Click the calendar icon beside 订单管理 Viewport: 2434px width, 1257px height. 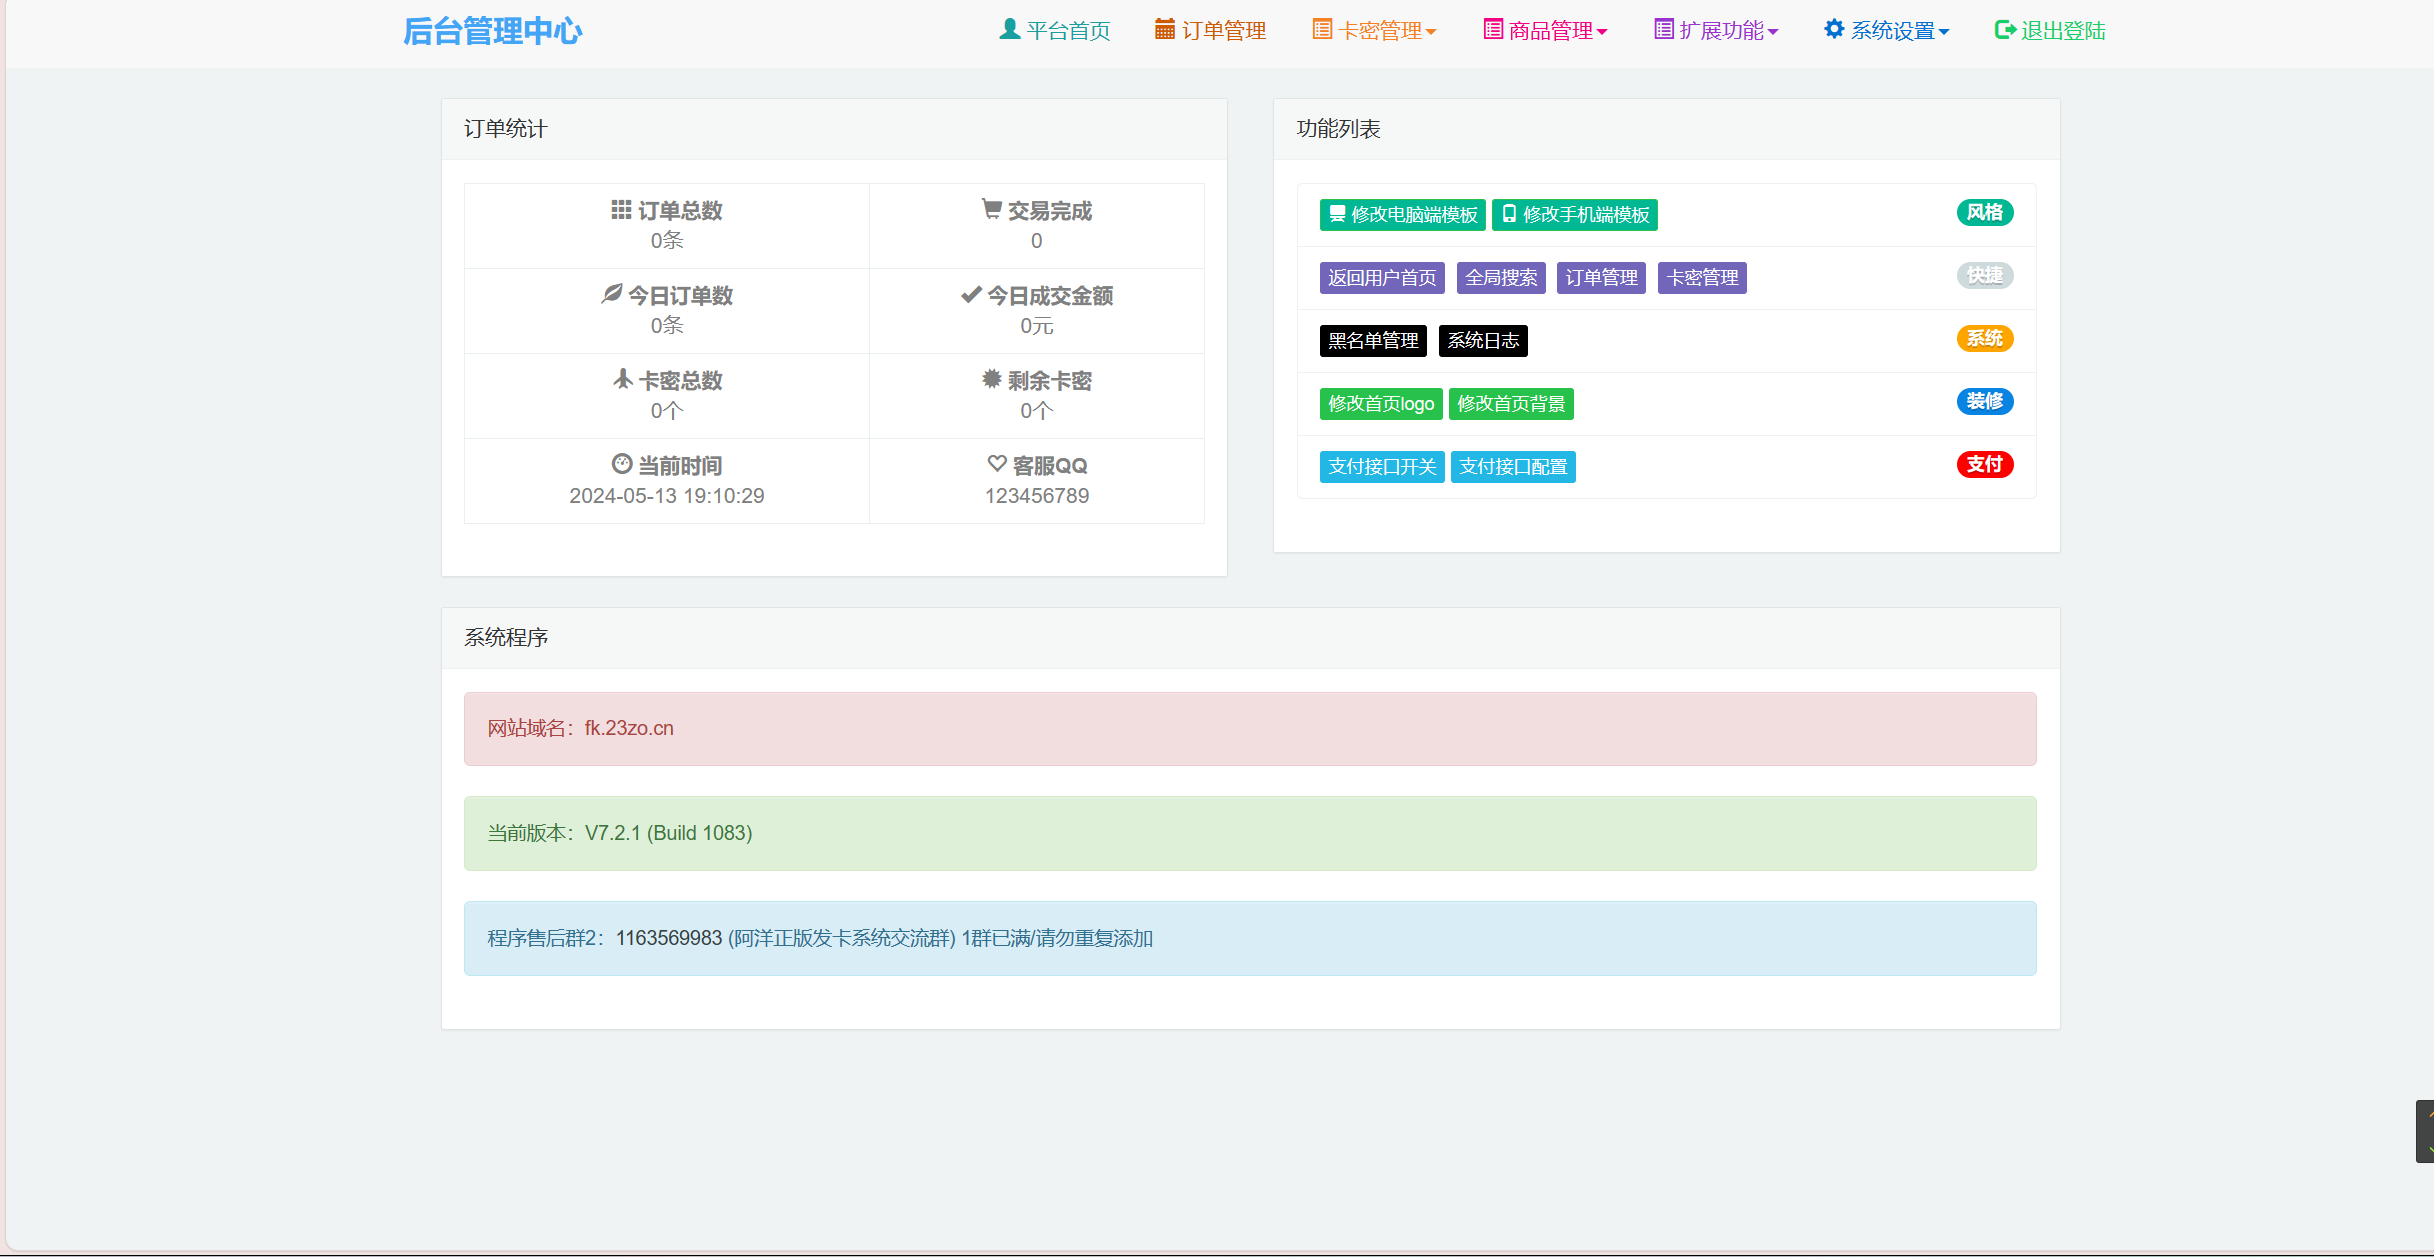[1164, 29]
